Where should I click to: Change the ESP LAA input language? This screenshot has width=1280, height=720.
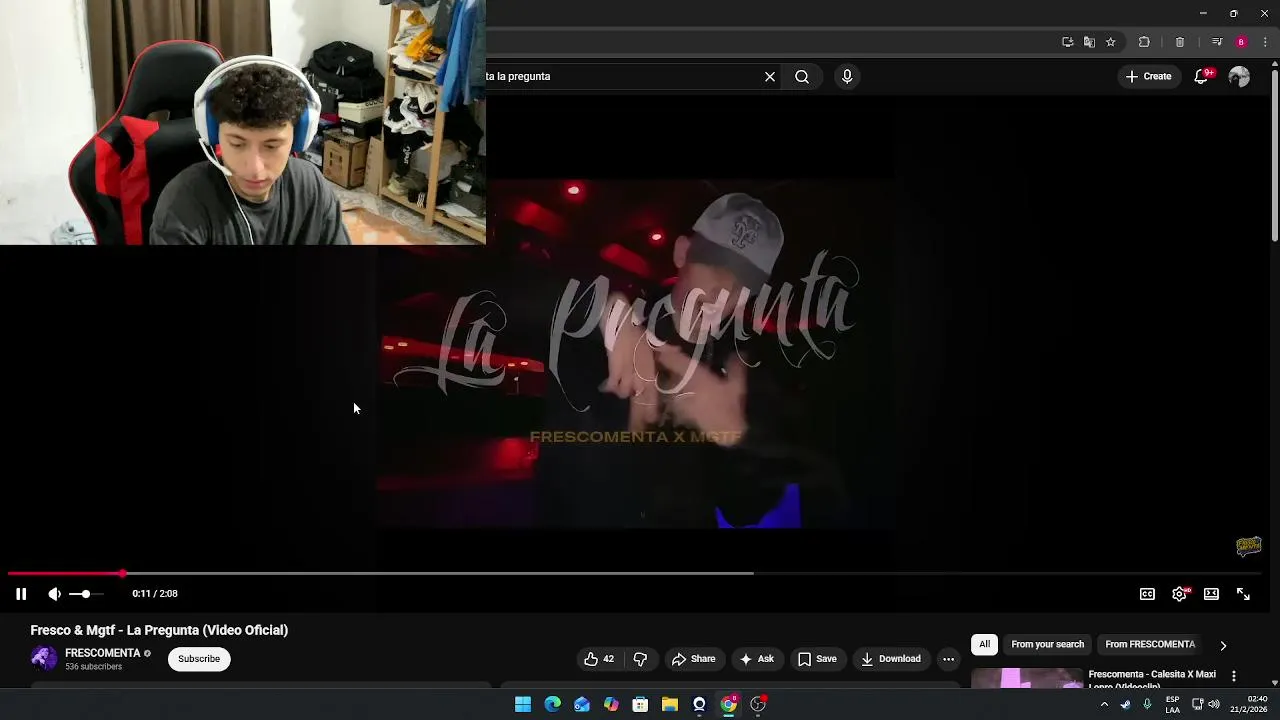1172,704
